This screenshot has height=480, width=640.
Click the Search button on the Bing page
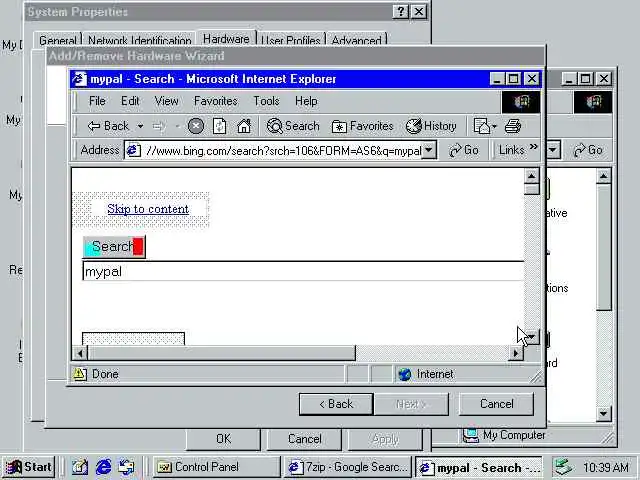(114, 247)
